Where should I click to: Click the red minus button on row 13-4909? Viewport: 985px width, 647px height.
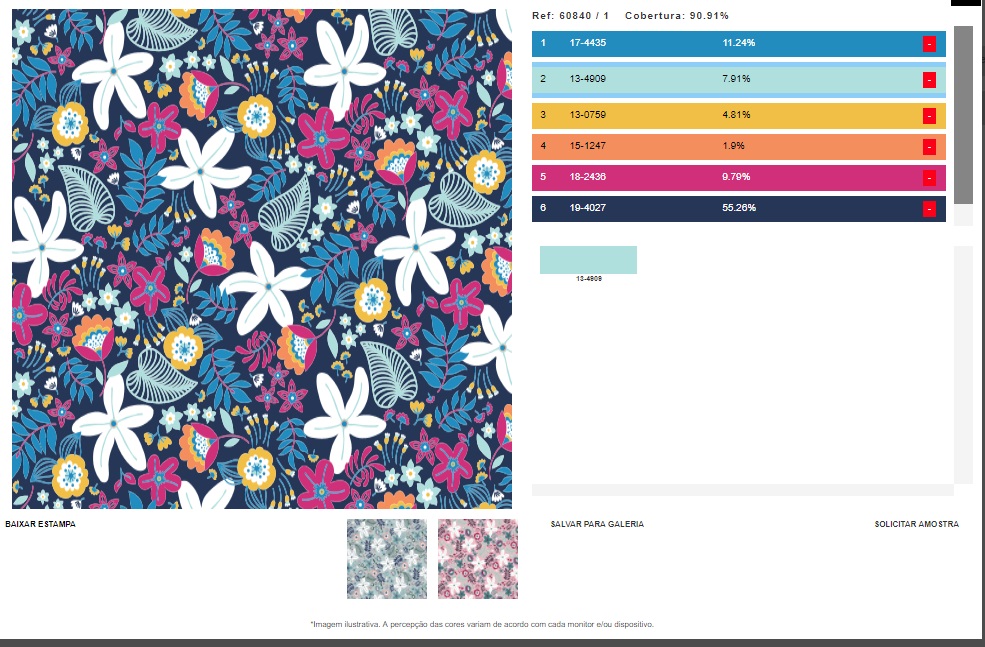tap(929, 80)
